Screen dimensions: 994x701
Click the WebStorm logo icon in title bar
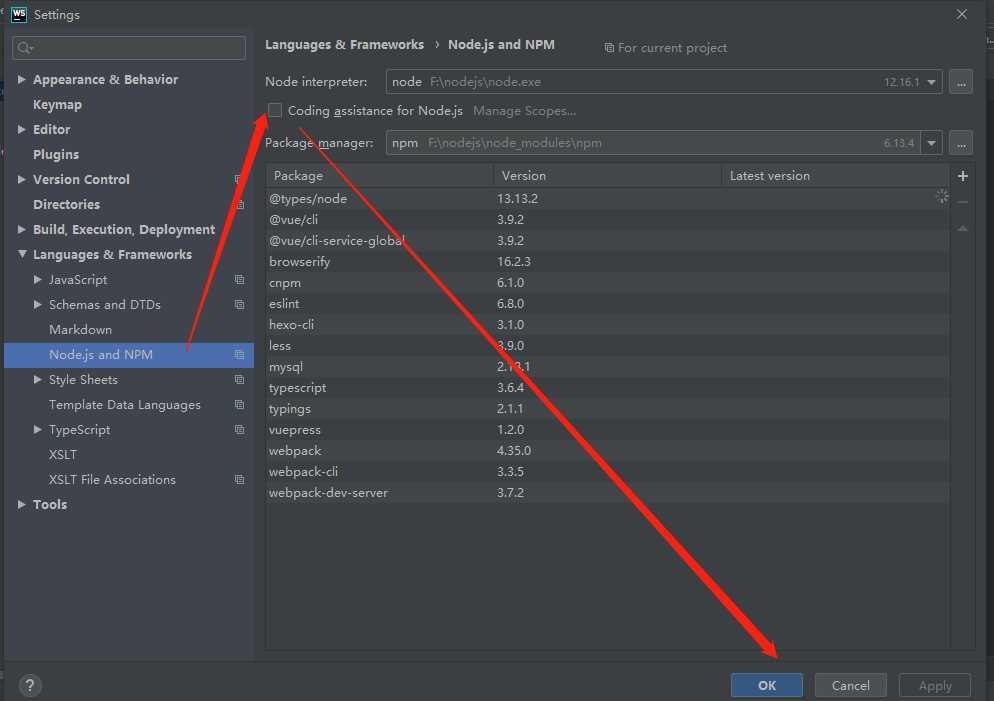coord(19,14)
